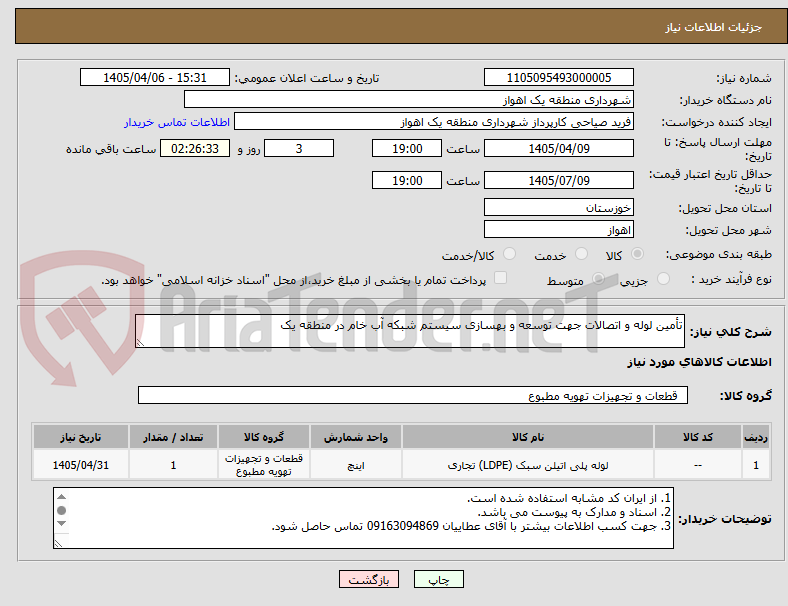Click the گروه کالا column header
Image resolution: width=788 pixels, height=606 pixels.
point(263,437)
